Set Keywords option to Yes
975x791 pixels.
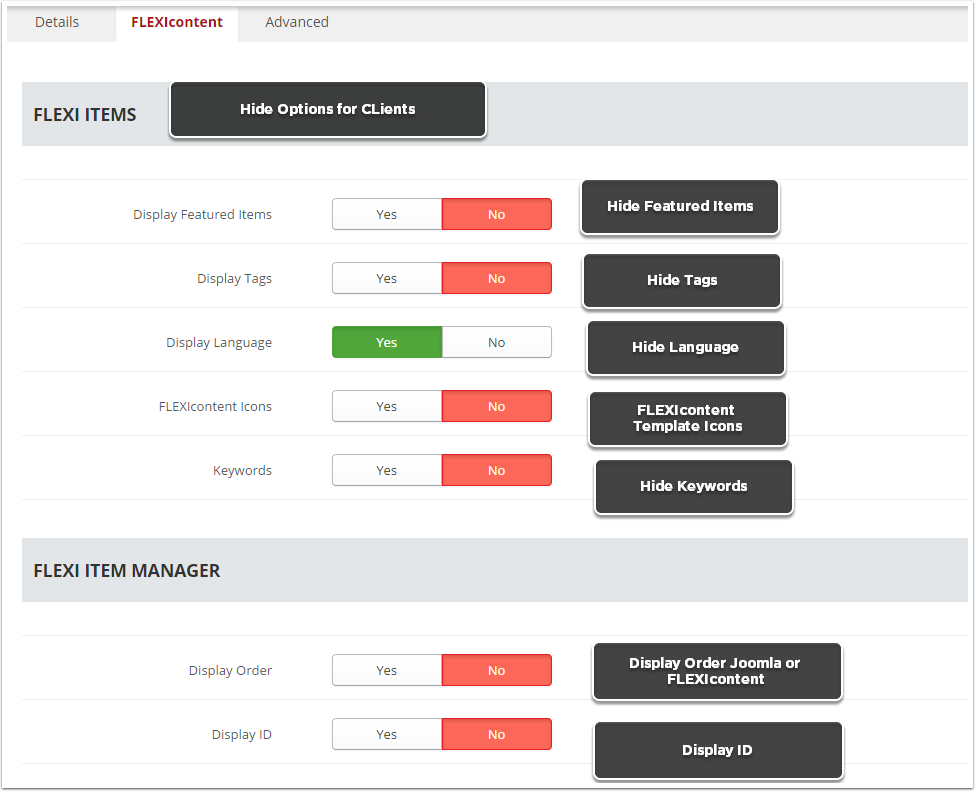point(387,470)
